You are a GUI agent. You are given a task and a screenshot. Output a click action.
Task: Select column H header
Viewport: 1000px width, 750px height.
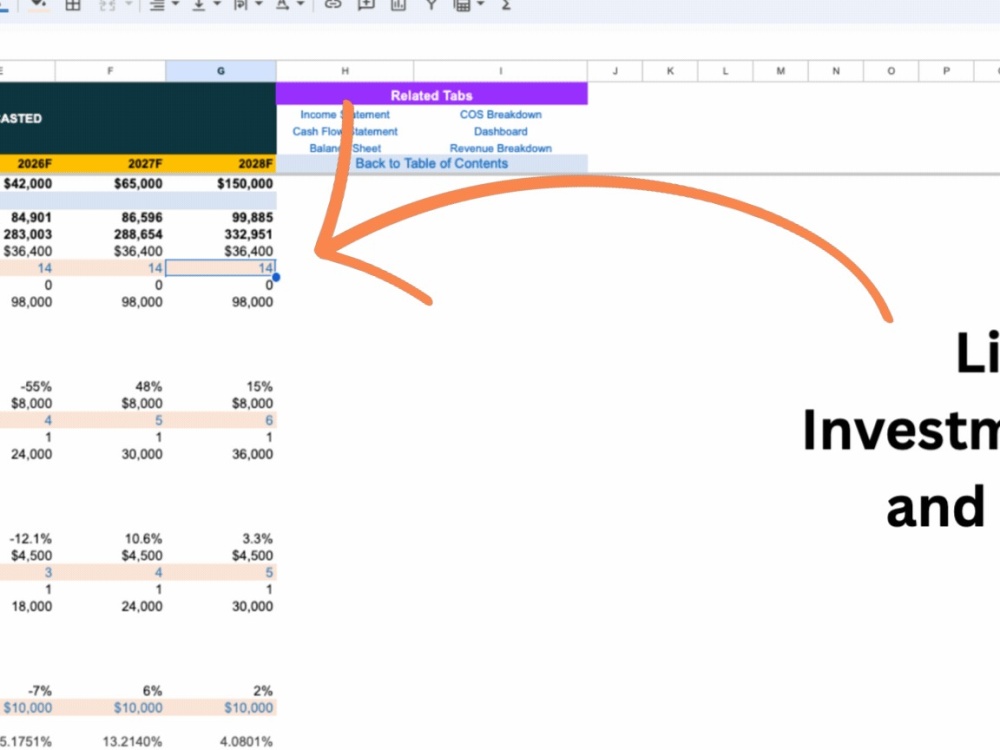(x=345, y=71)
